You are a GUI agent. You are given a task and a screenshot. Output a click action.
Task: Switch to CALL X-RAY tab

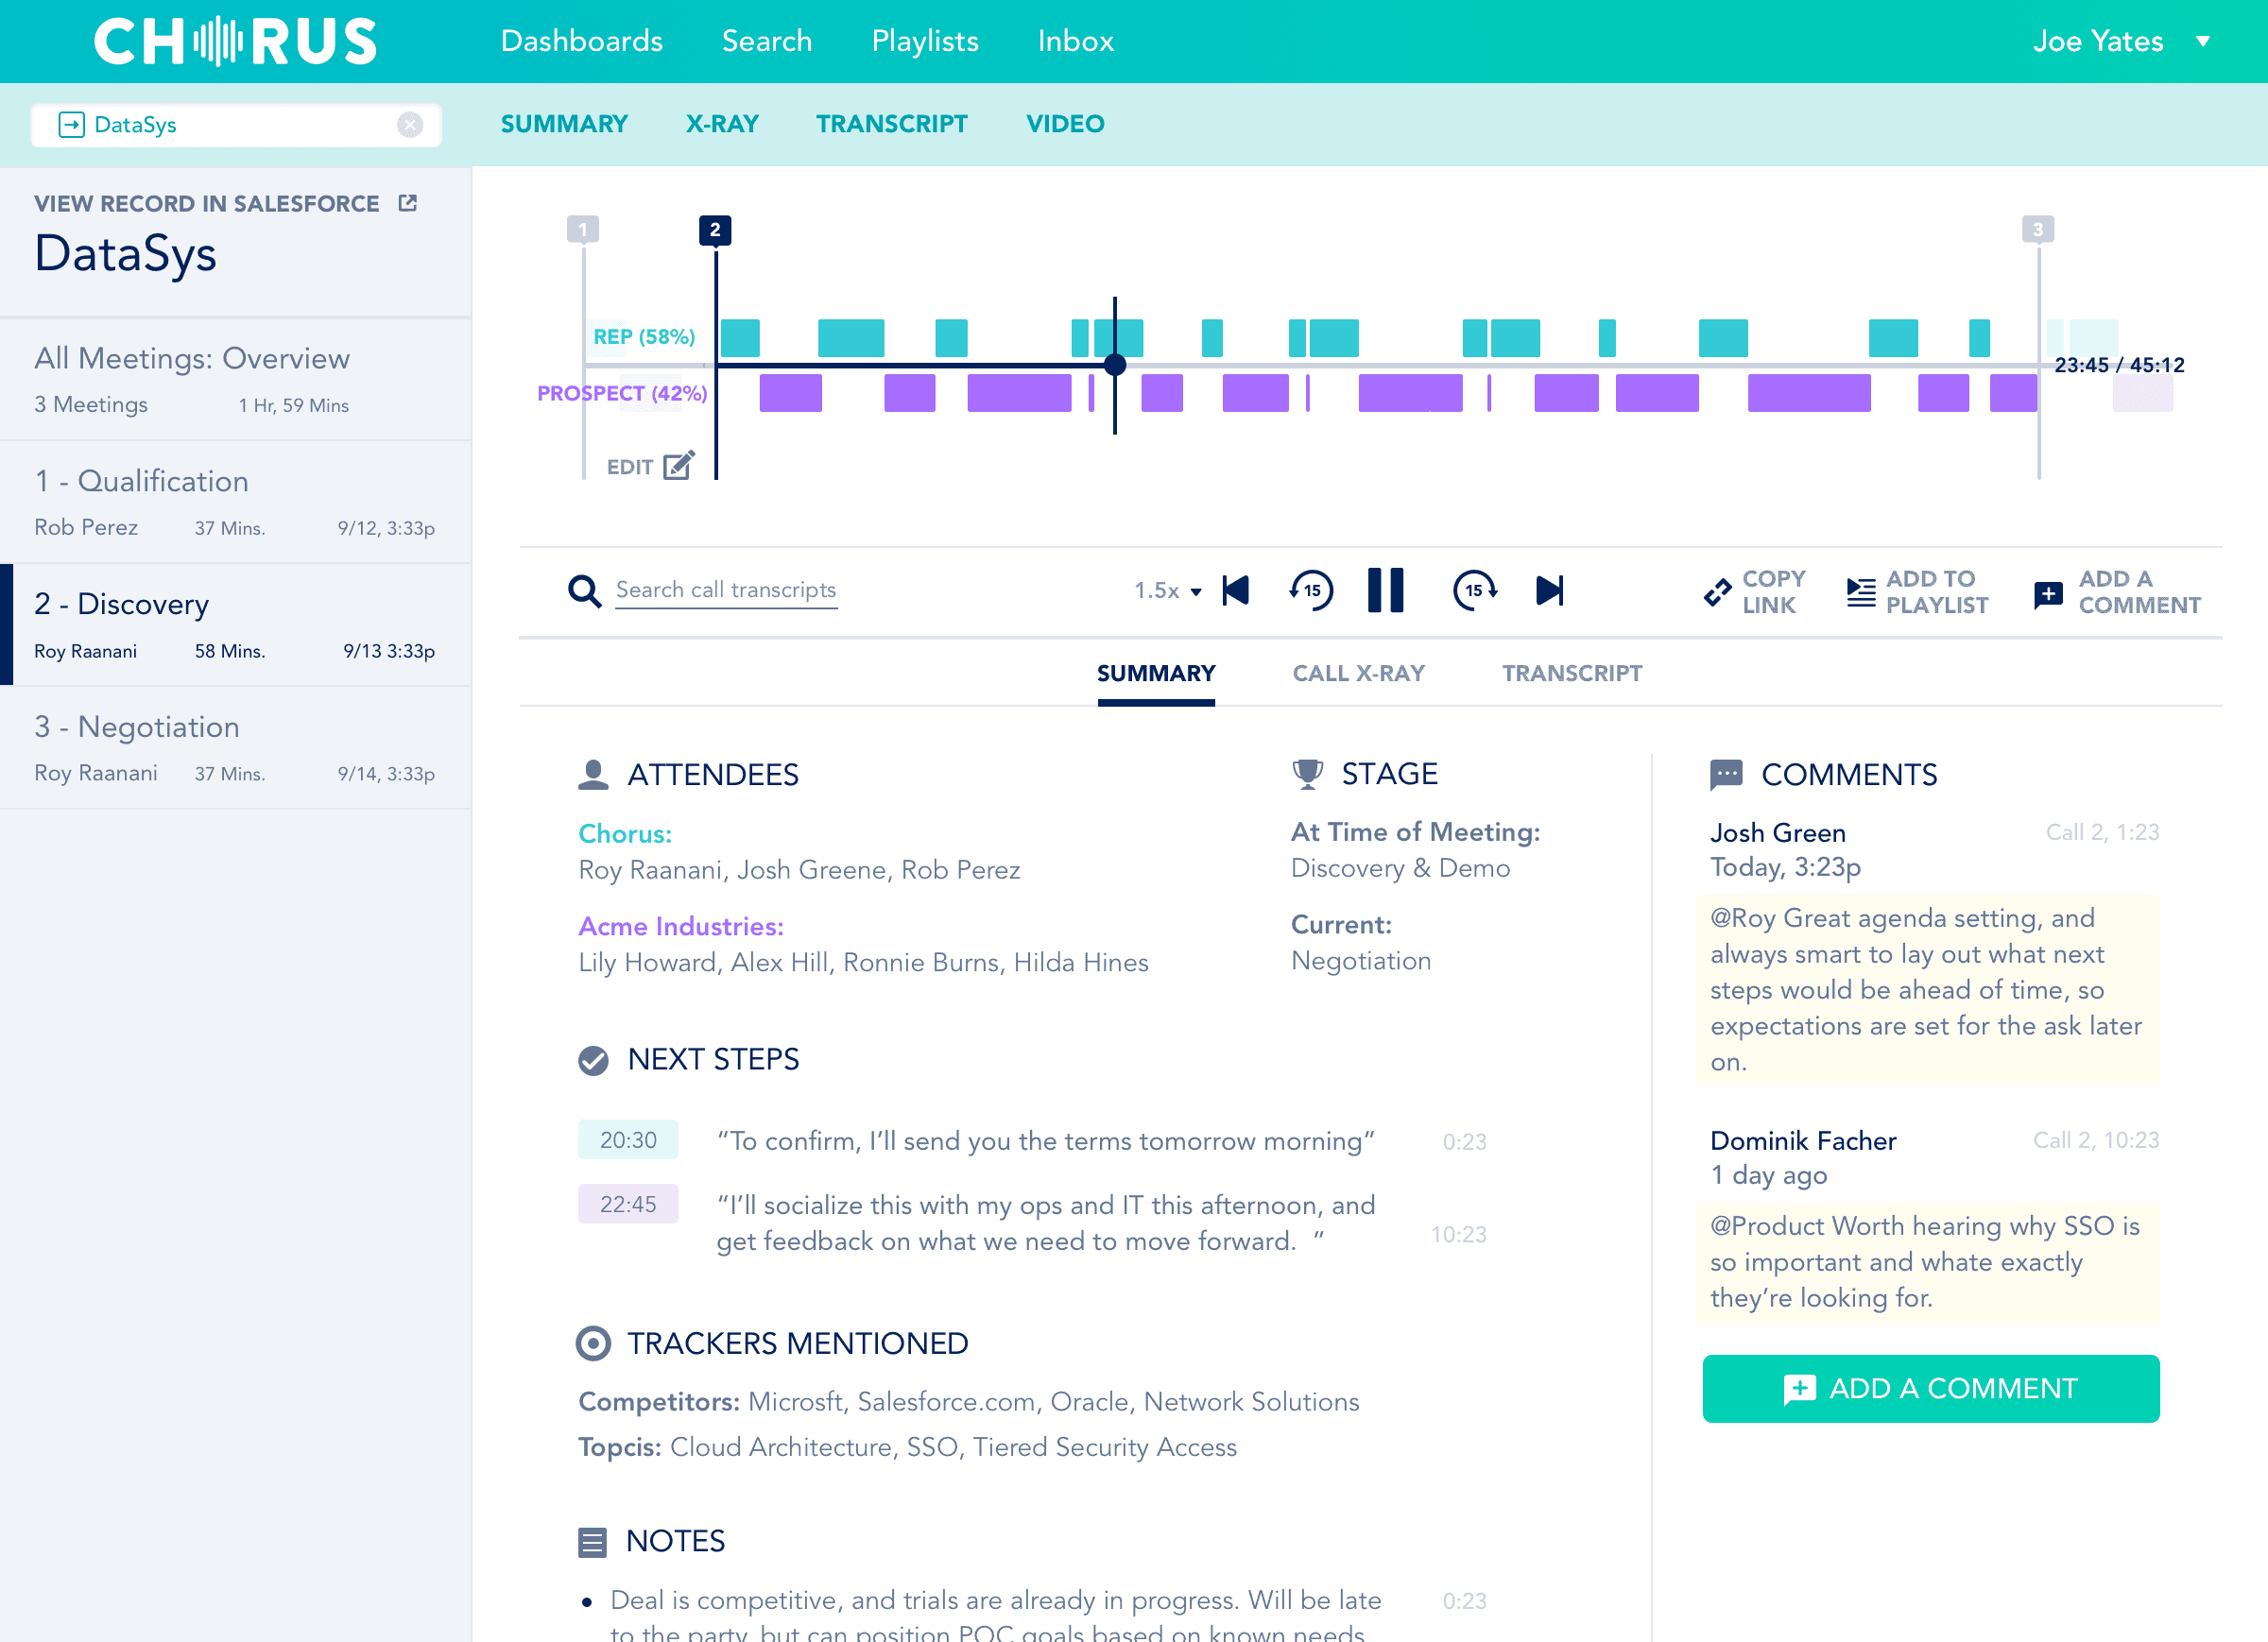pos(1358,674)
